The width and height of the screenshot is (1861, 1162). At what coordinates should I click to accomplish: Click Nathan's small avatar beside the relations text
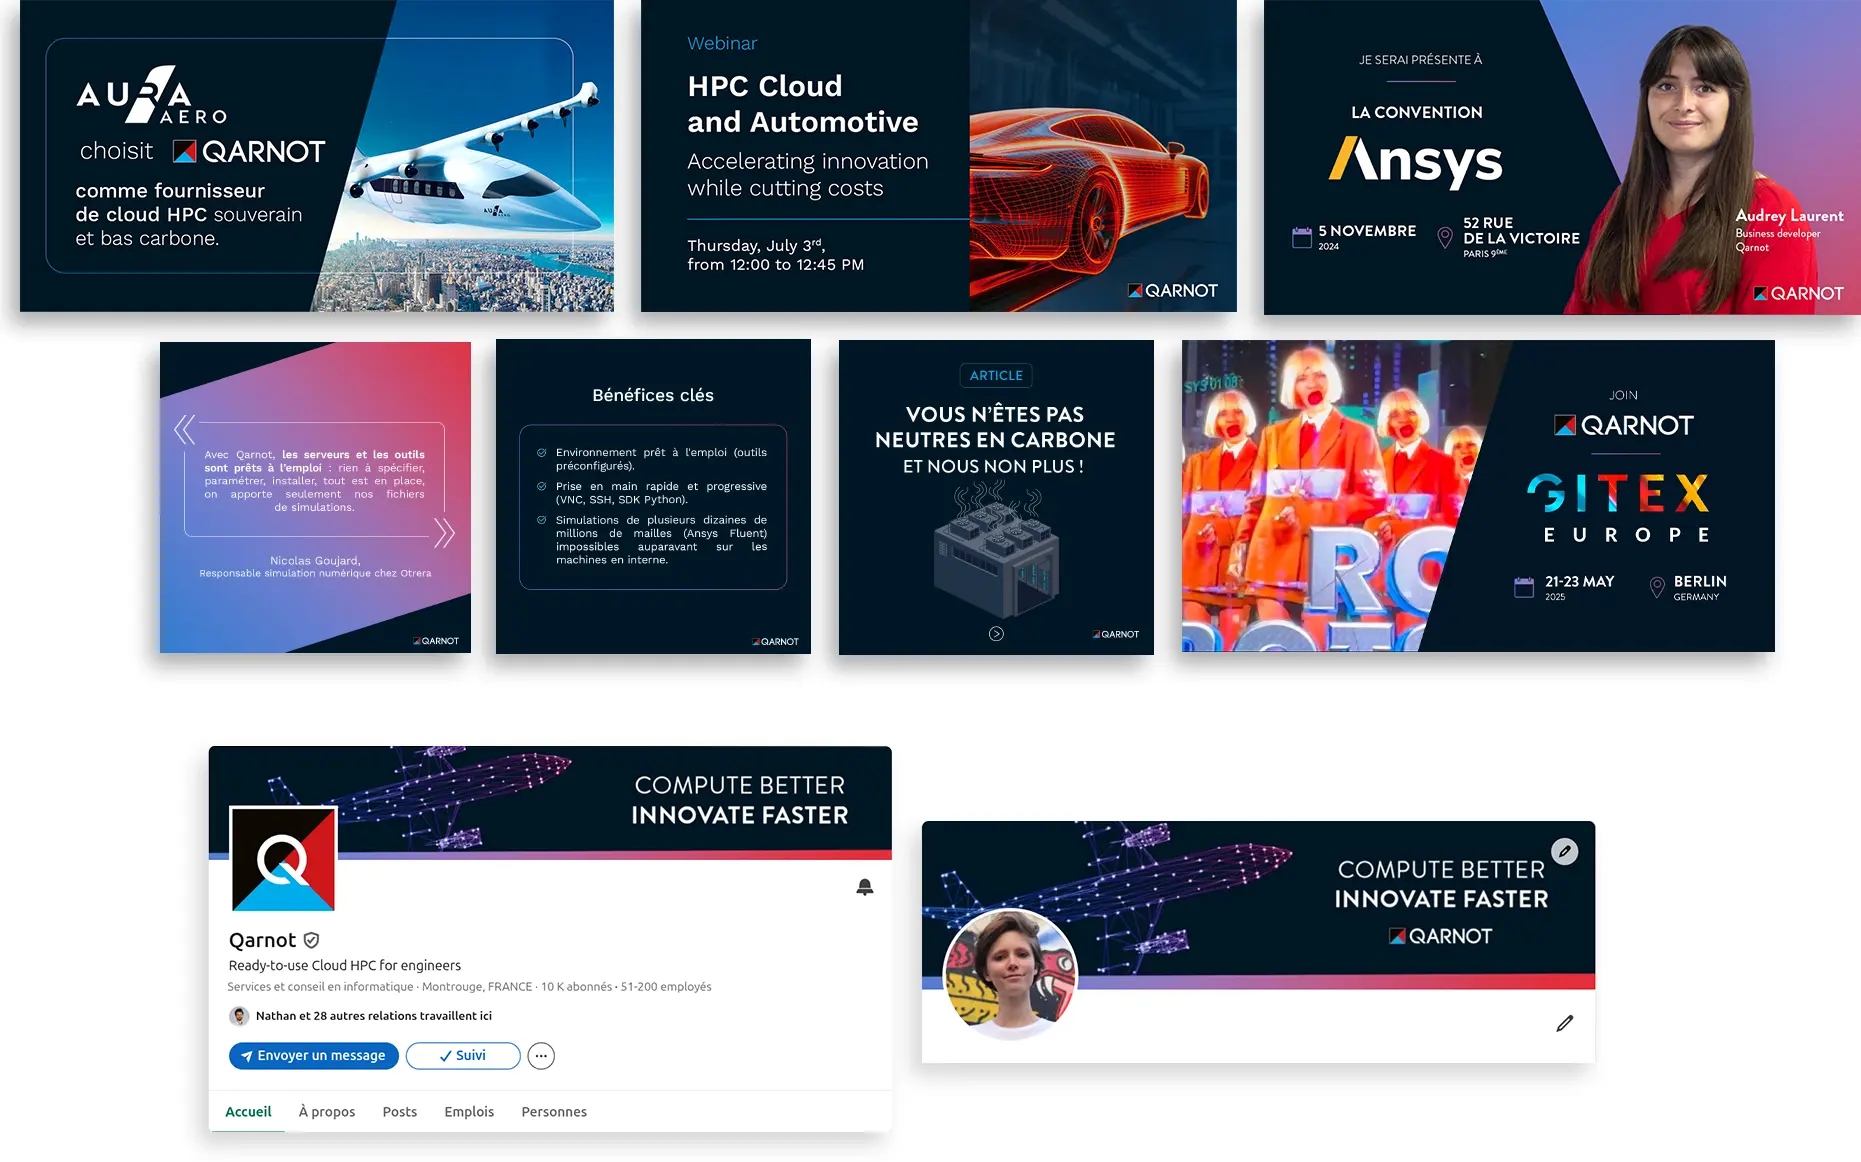pos(239,1016)
